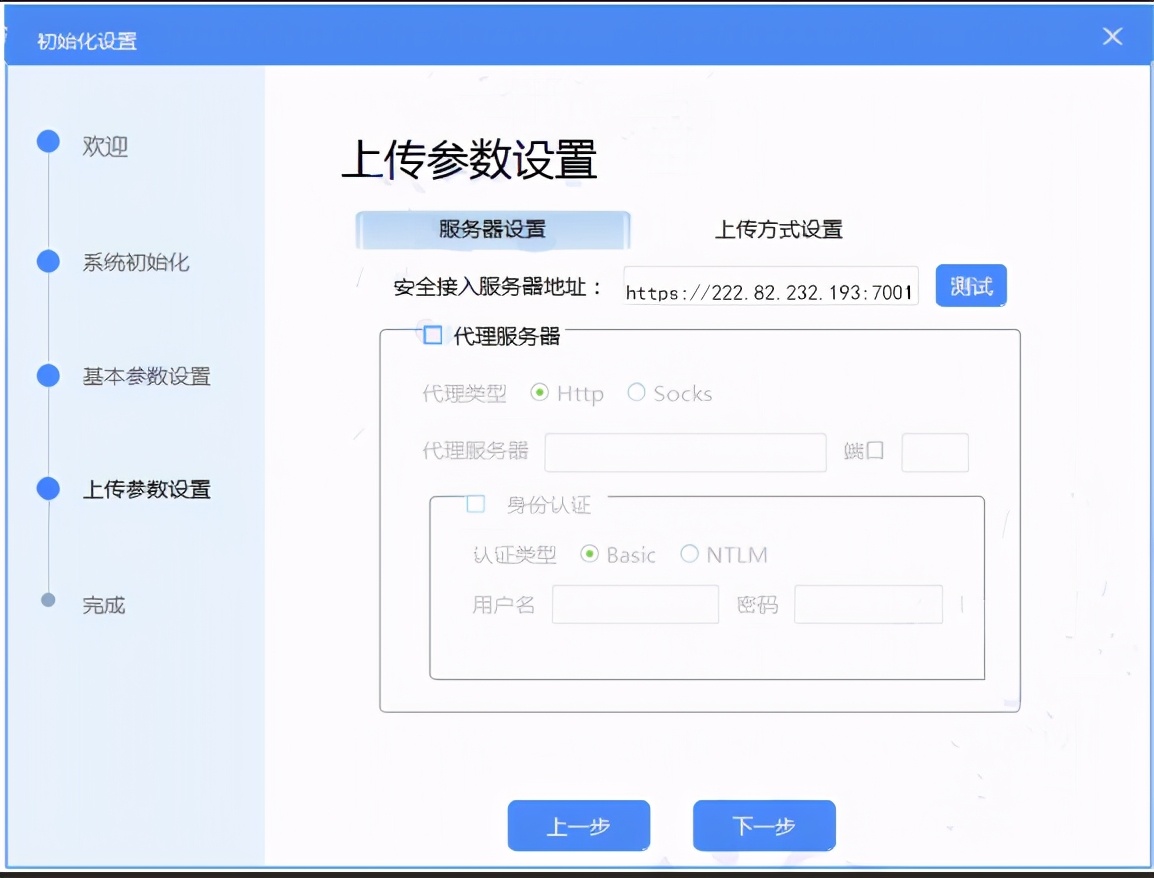Click the 代理服务器 proxy server input field
Viewport: 1154px width, 878px height.
[683, 452]
